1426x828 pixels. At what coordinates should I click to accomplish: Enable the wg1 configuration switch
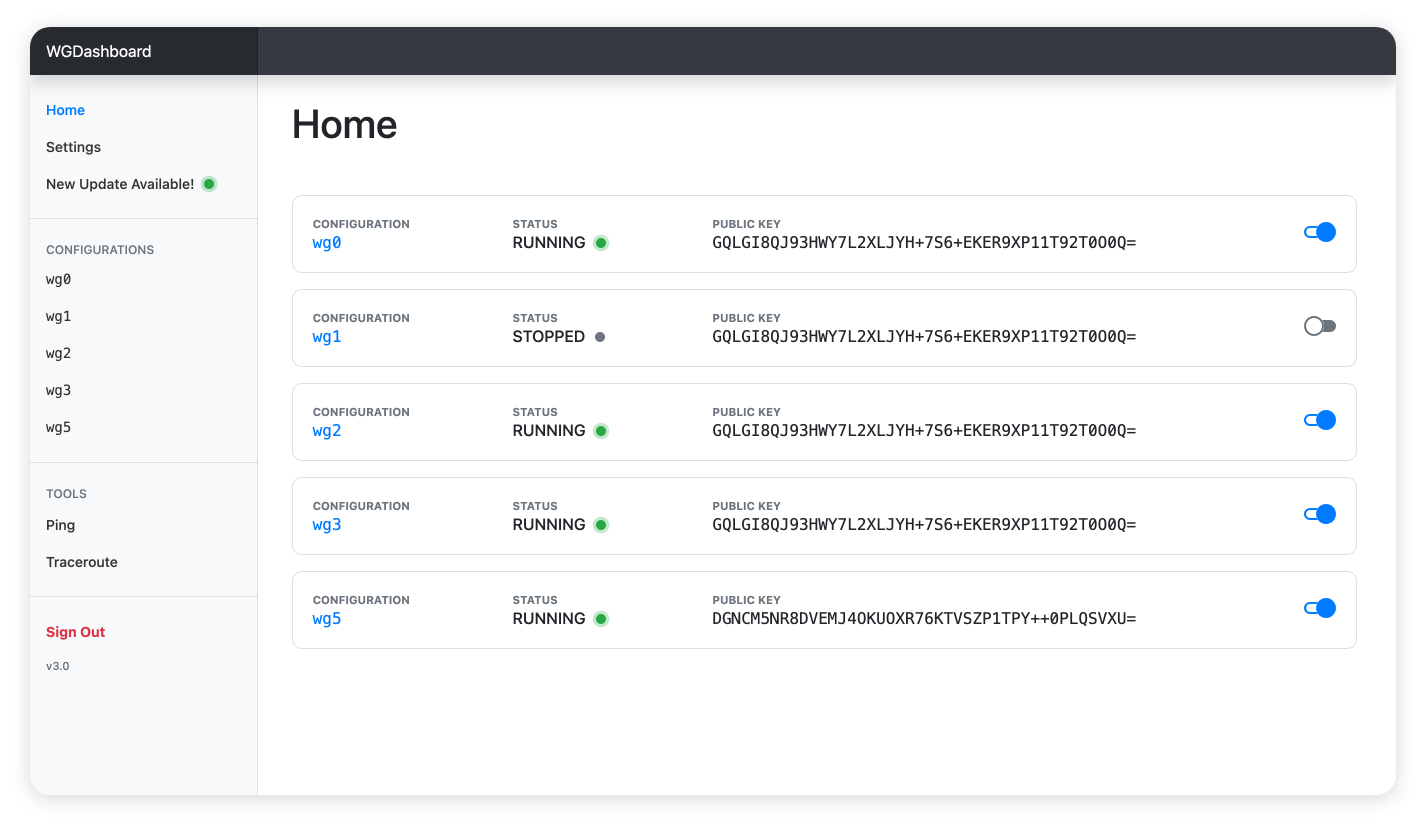(x=1319, y=326)
